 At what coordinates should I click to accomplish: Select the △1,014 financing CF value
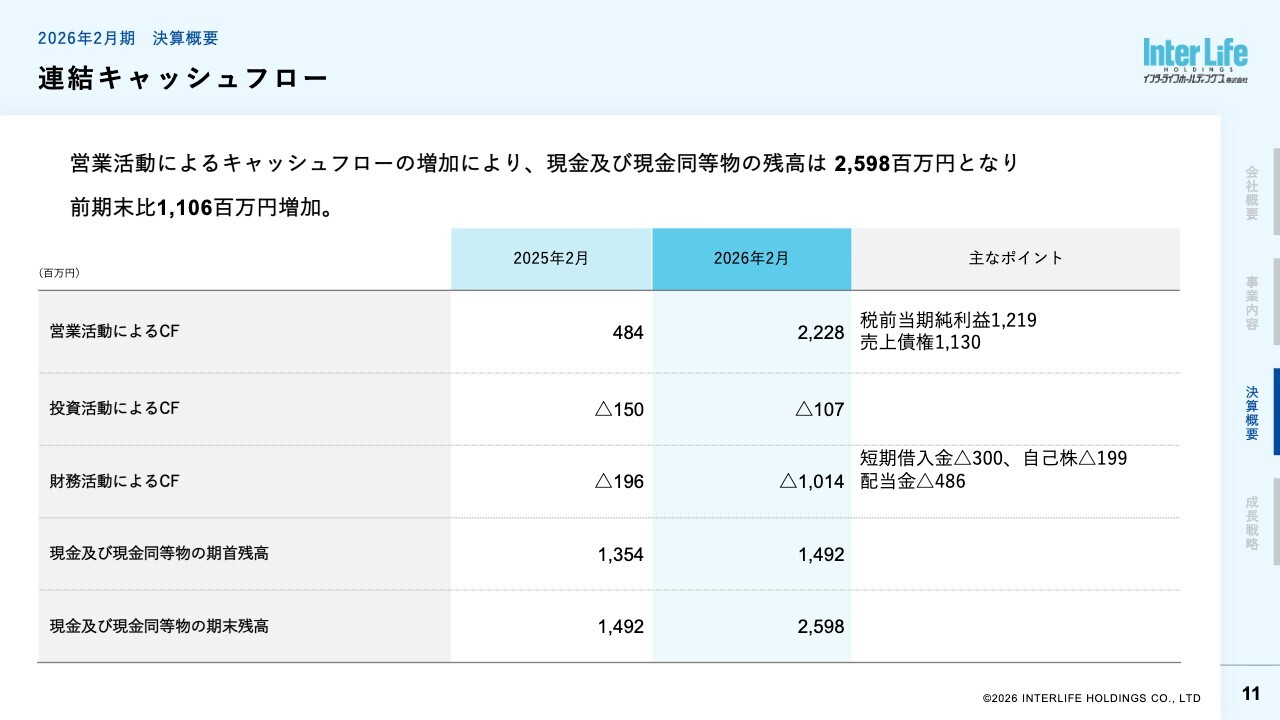[x=812, y=482]
